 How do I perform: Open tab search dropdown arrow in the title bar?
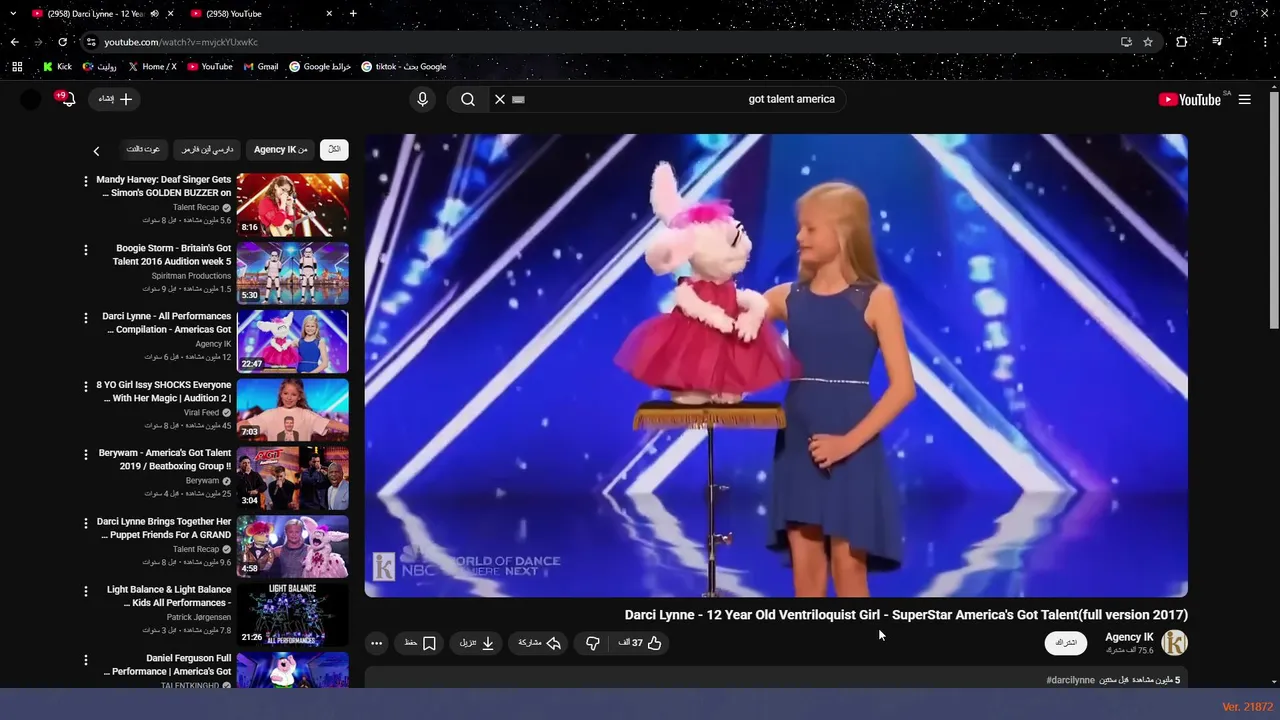13,14
